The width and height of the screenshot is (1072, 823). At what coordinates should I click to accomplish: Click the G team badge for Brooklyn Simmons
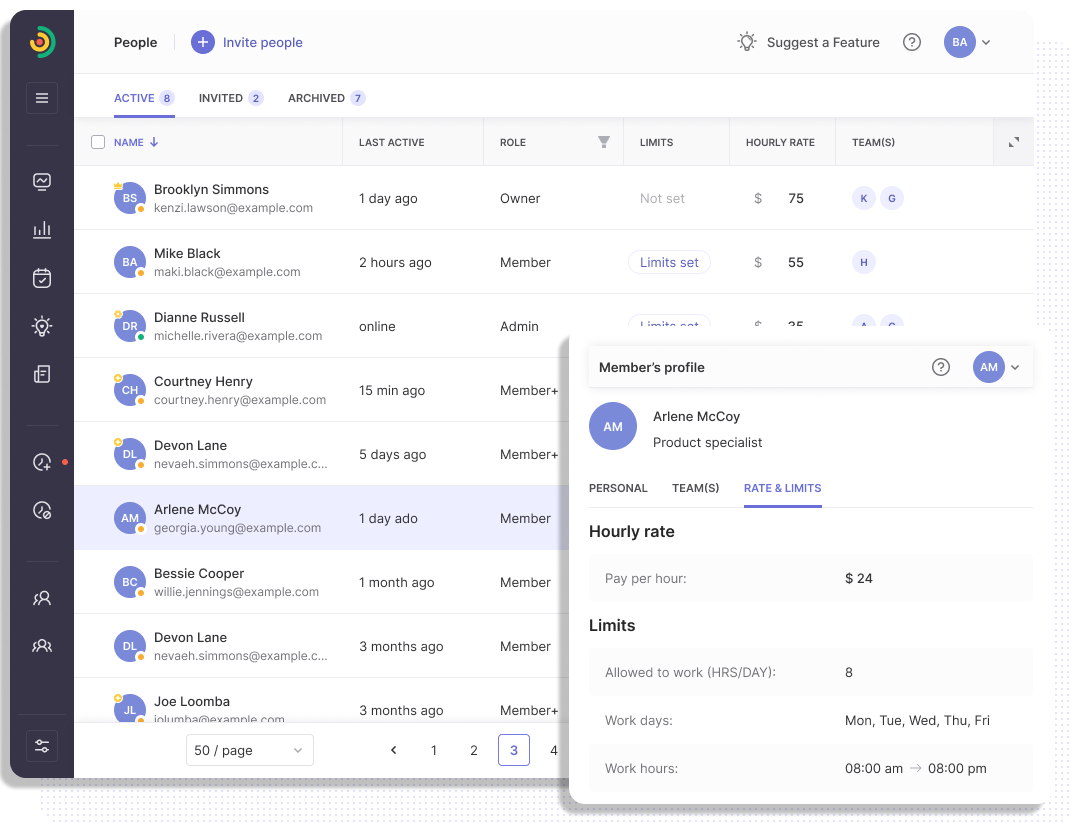892,198
